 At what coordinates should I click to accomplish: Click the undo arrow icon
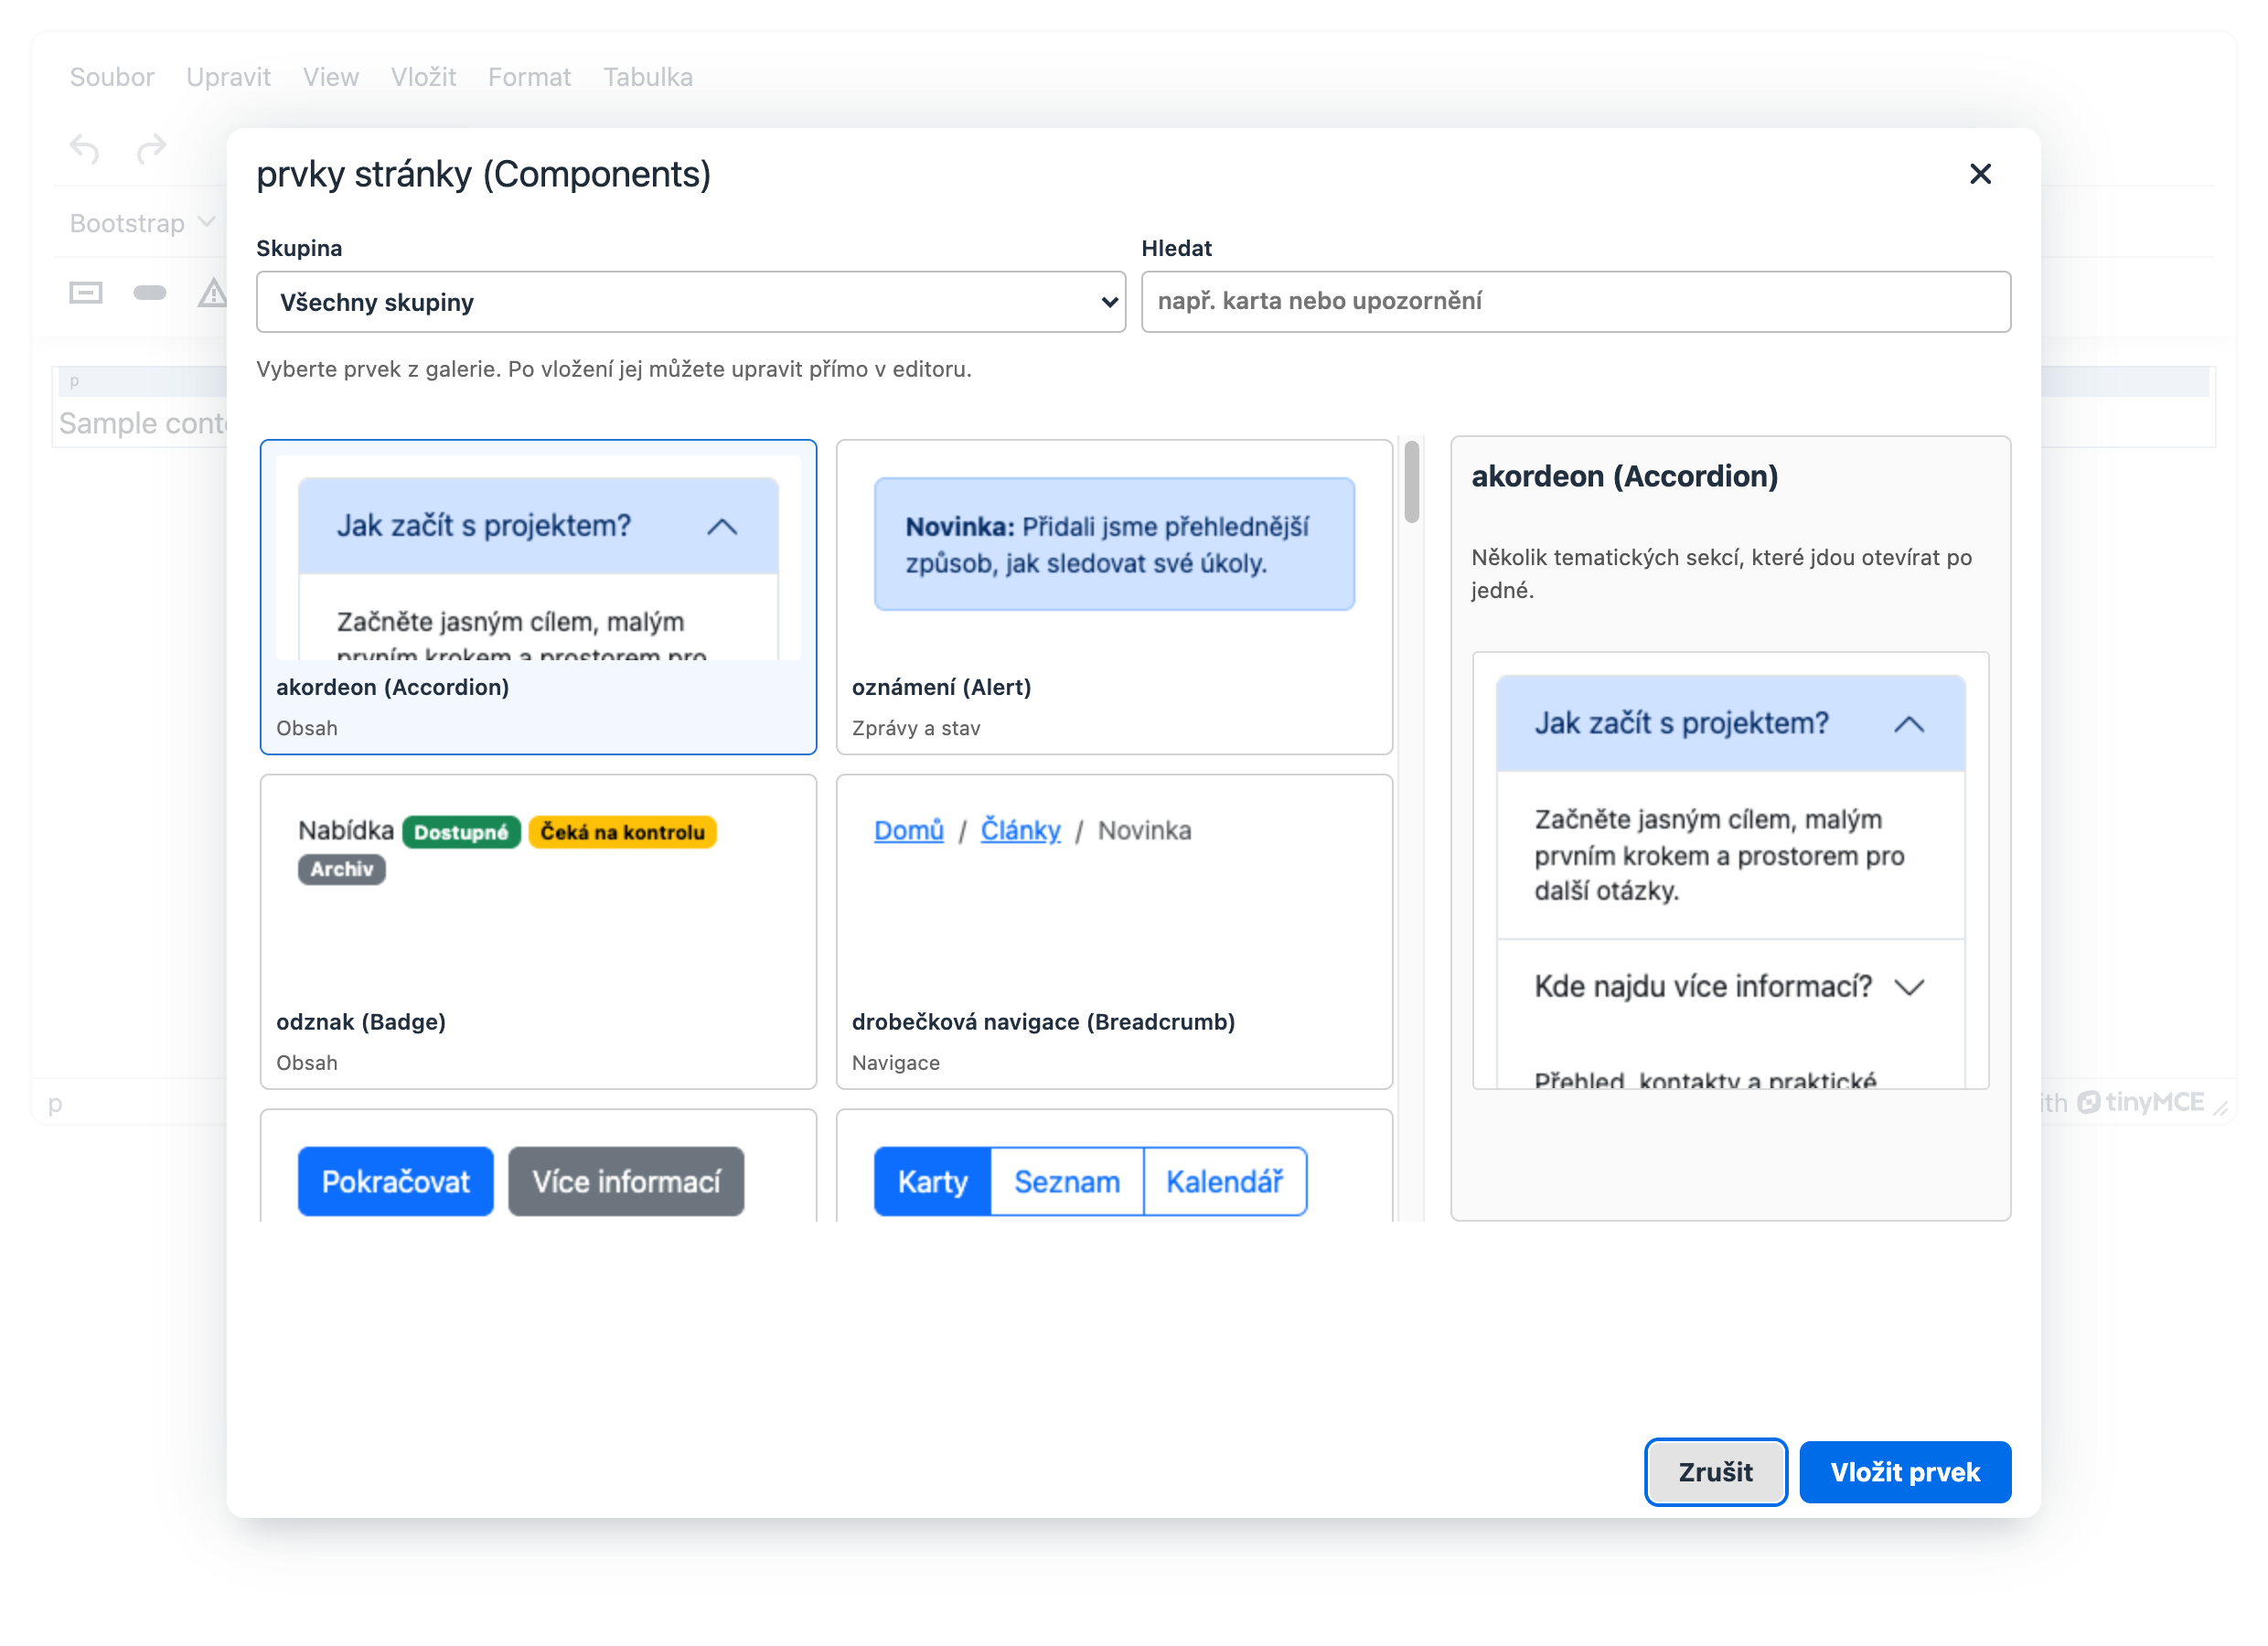pyautogui.click(x=85, y=149)
